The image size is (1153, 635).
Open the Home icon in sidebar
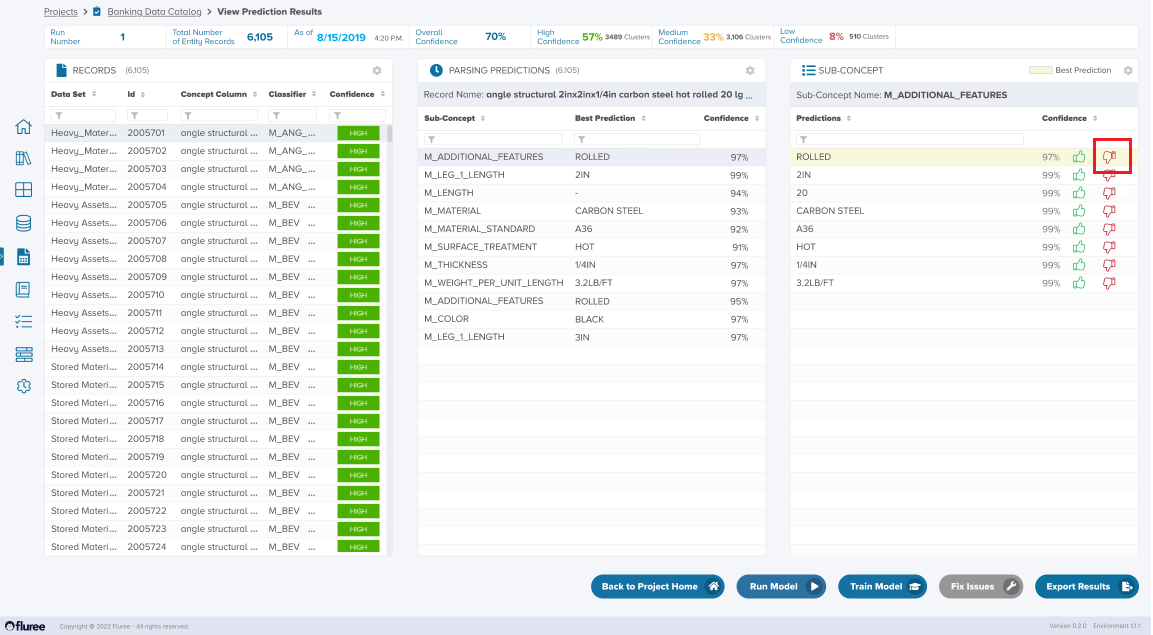click(24, 127)
